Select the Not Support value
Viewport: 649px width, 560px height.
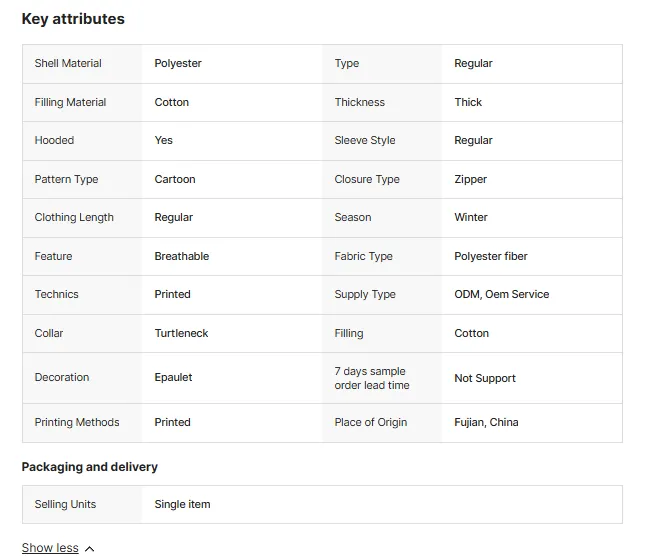pos(485,378)
